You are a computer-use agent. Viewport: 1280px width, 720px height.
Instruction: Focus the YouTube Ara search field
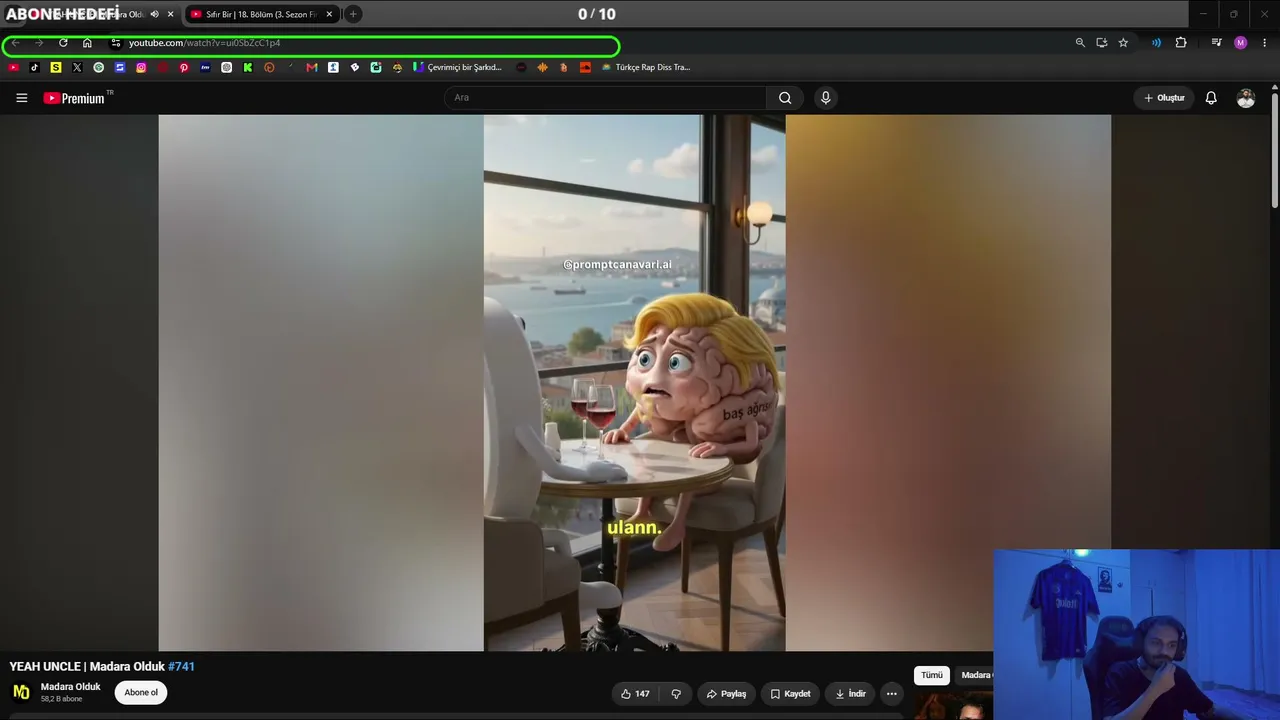[605, 98]
